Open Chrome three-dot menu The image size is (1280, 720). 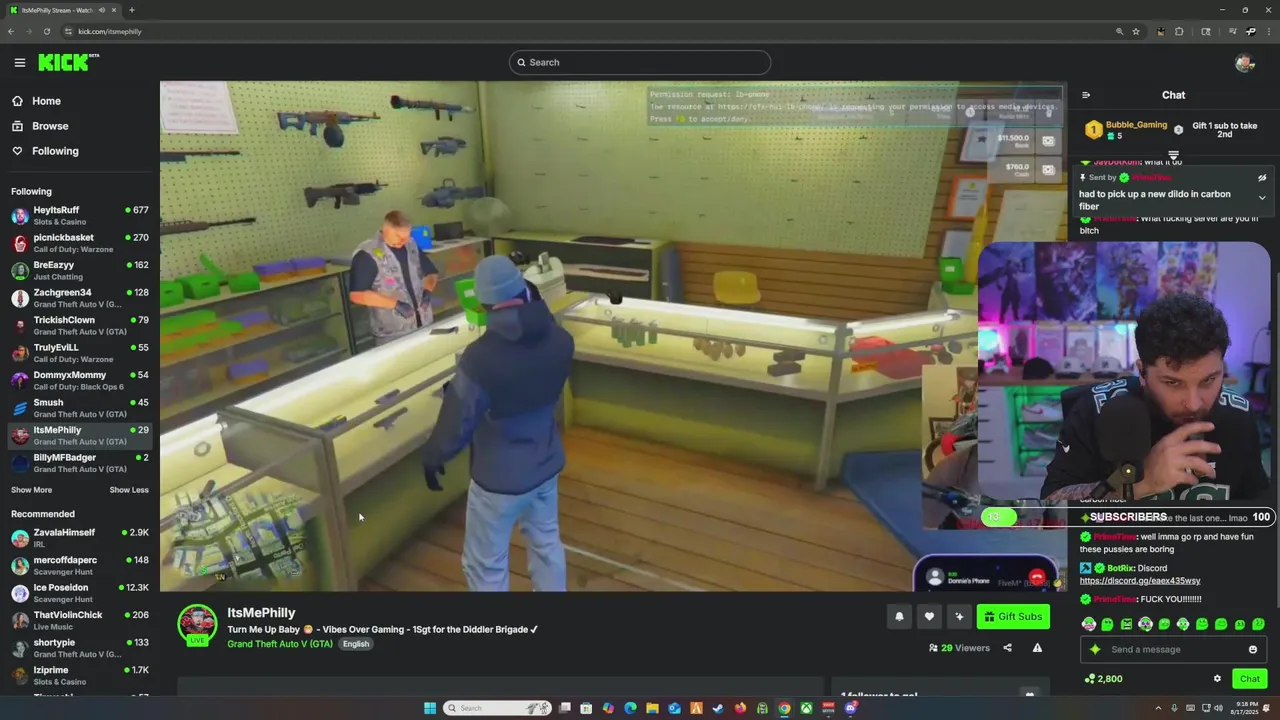[1270, 31]
